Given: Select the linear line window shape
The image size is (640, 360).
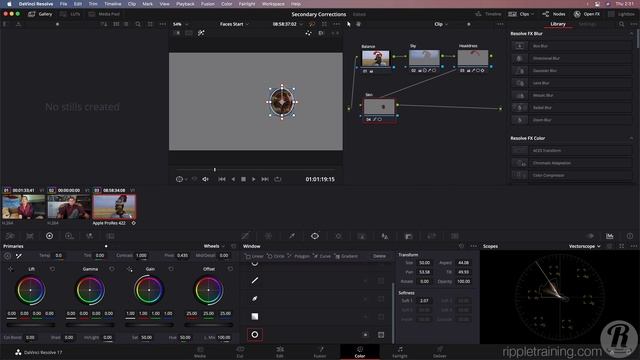Looking at the screenshot, I should click(255, 280).
